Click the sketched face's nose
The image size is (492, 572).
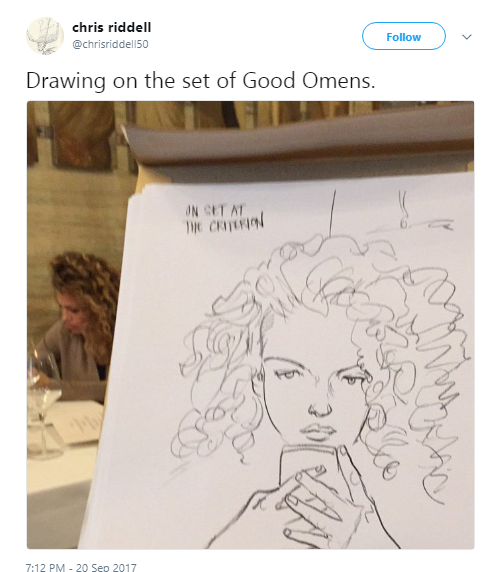tap(320, 408)
